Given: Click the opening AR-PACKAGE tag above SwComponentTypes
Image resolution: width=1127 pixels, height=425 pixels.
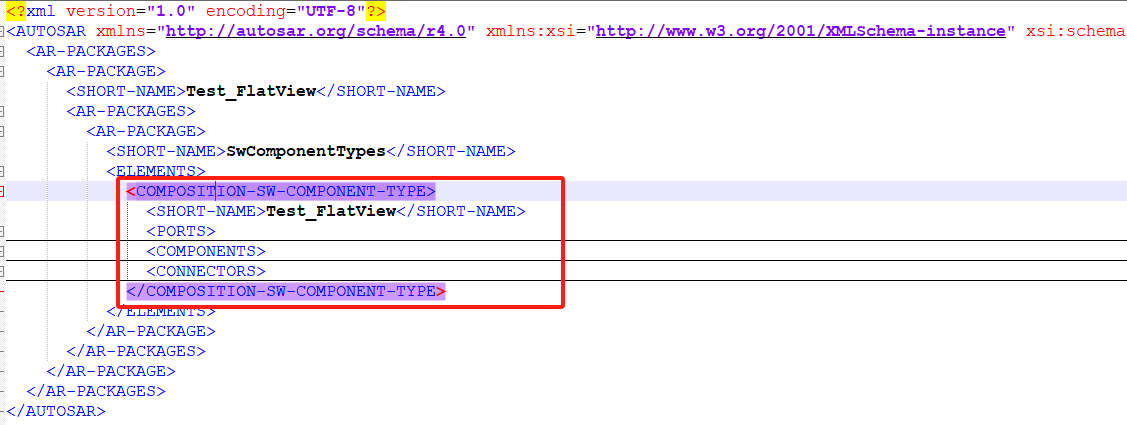Looking at the screenshot, I should tap(146, 132).
